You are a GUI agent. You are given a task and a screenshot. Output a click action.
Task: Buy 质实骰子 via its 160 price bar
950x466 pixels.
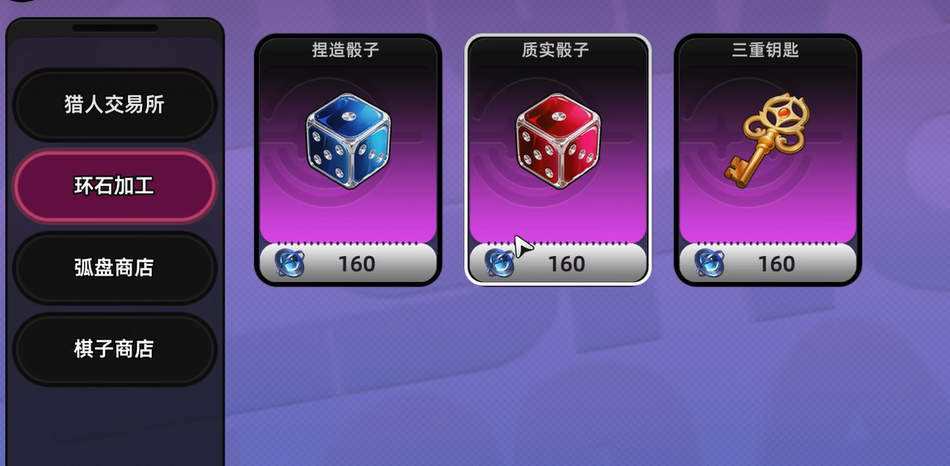558,263
